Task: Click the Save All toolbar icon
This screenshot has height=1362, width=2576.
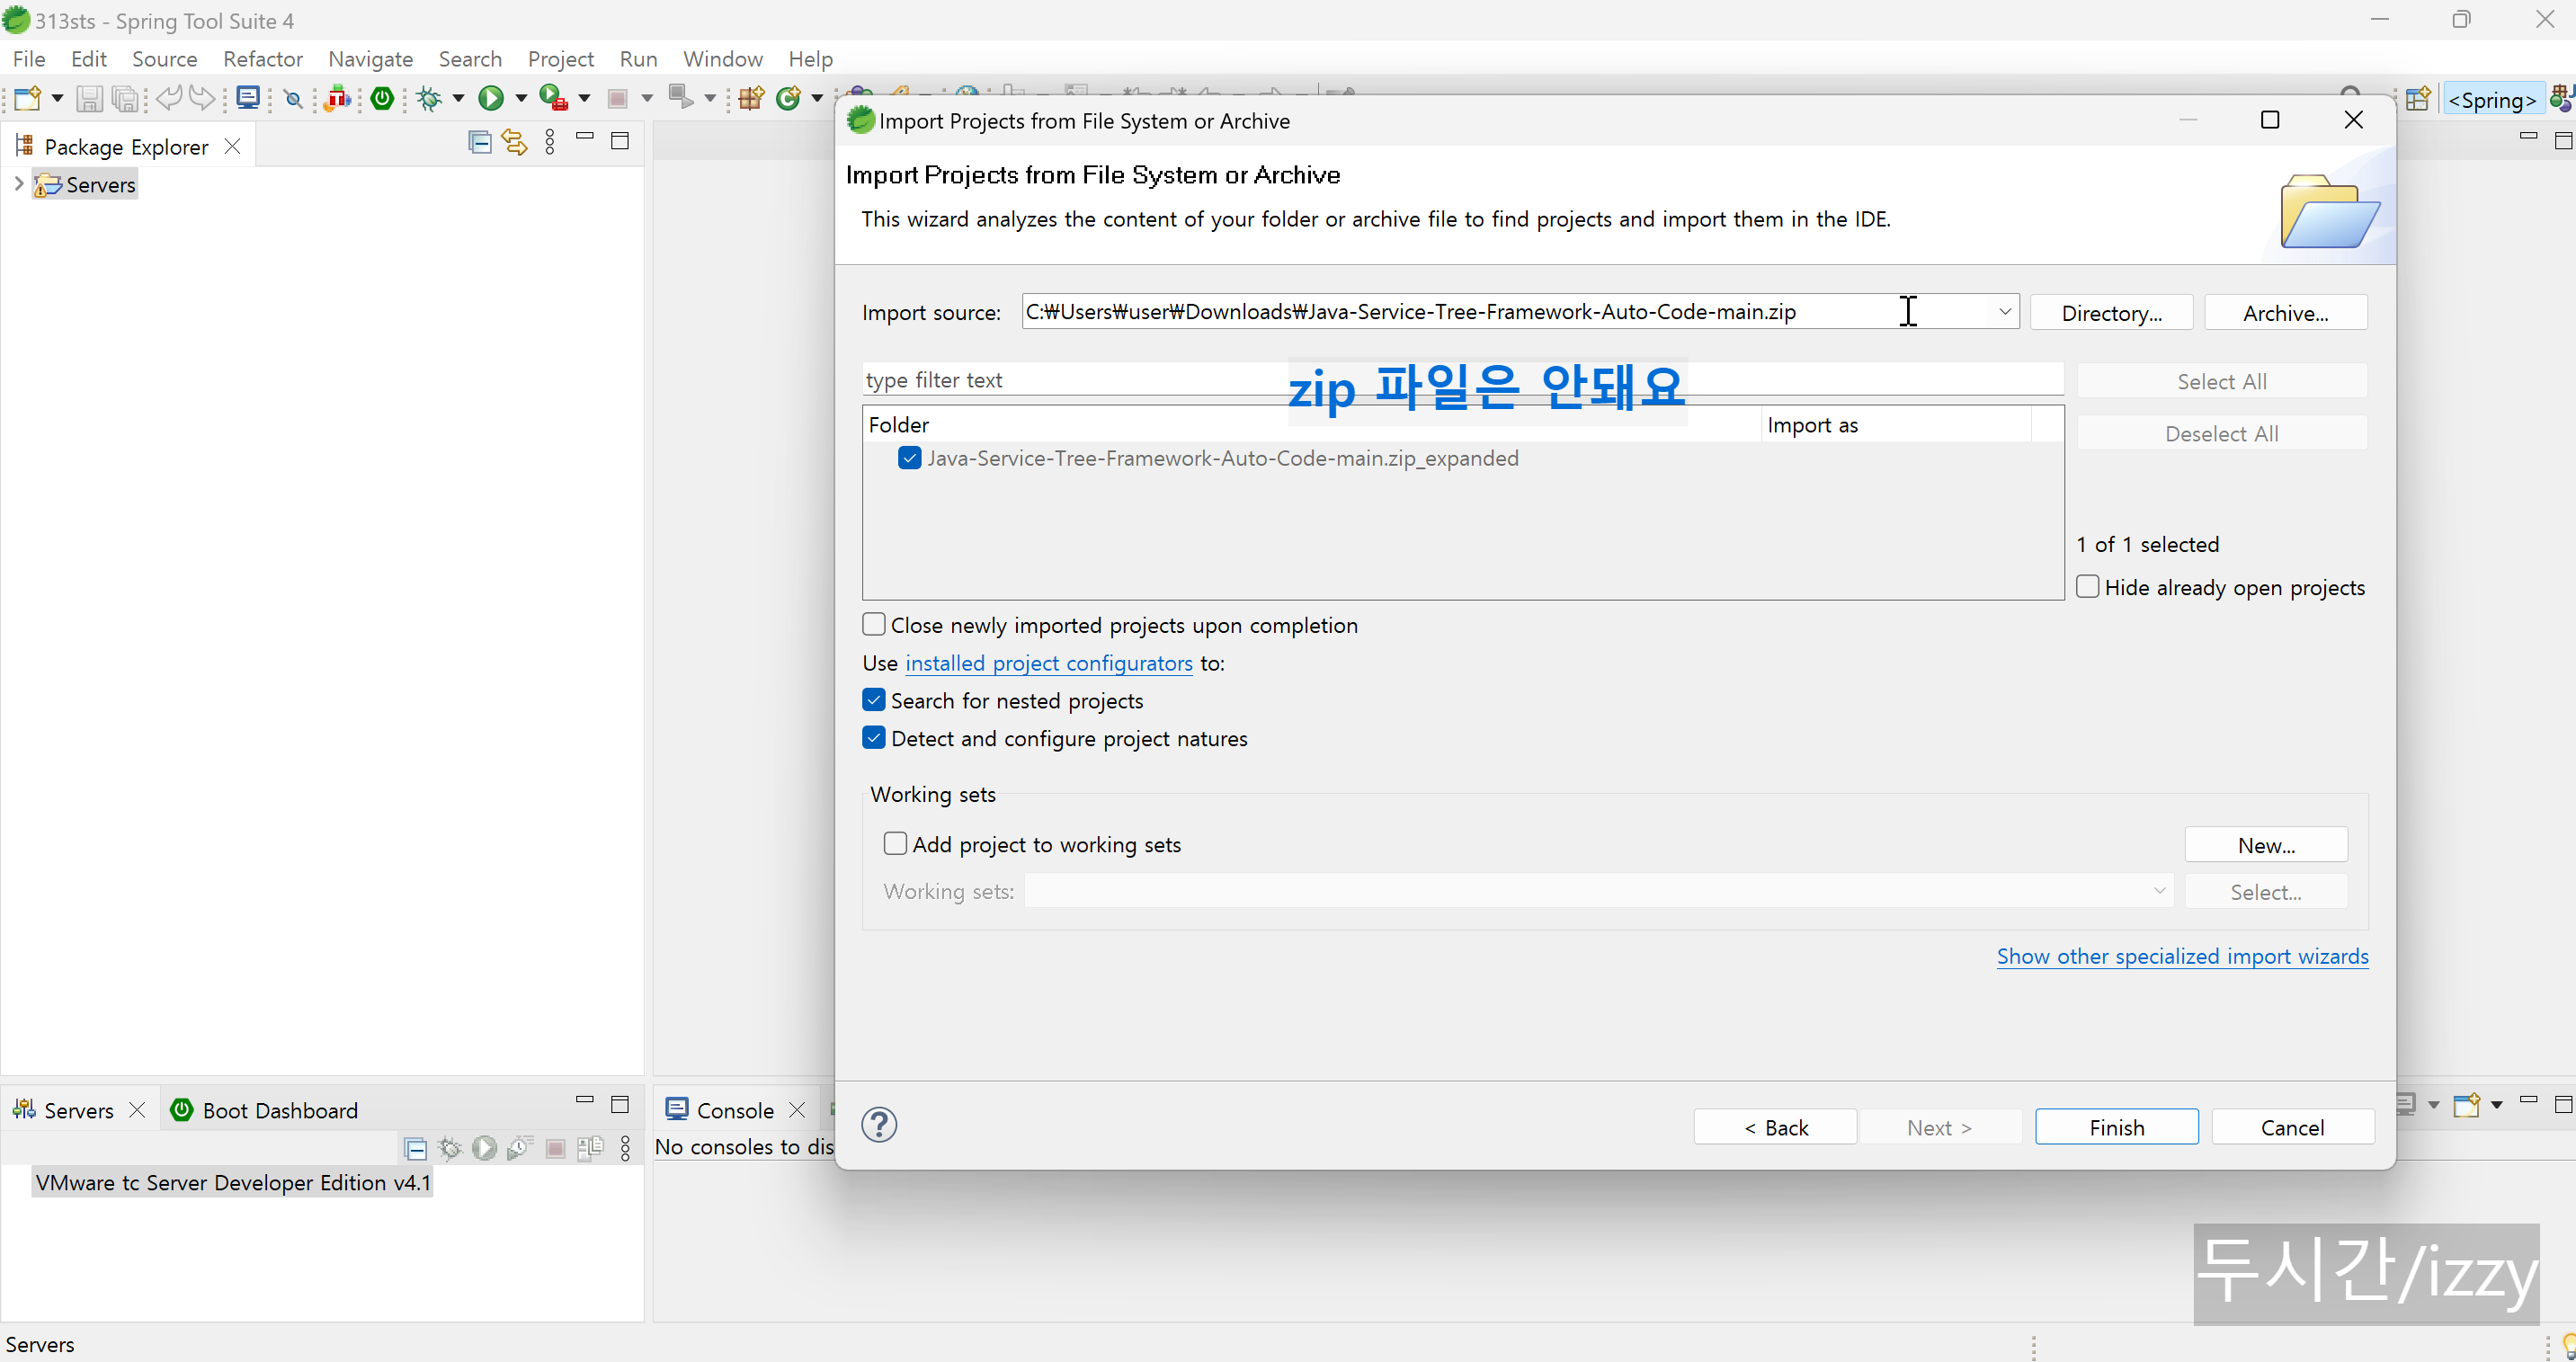Action: (x=125, y=98)
